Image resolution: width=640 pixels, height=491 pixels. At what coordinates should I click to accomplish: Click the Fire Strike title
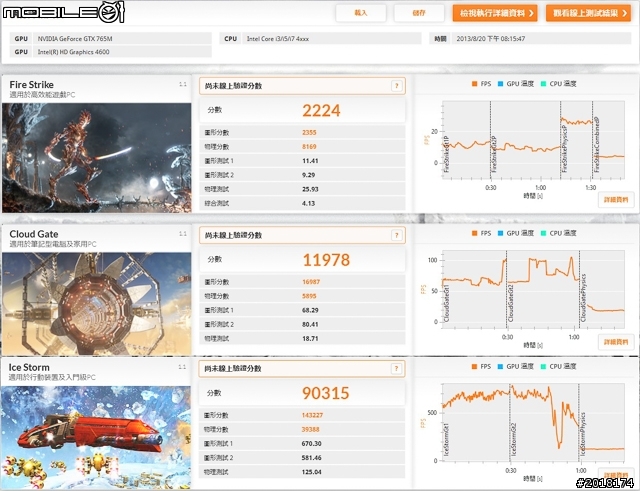(x=31, y=84)
